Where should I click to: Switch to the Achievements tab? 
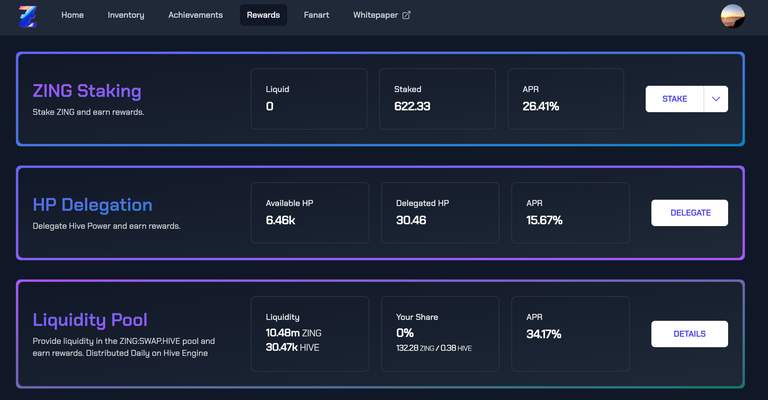[x=195, y=15]
